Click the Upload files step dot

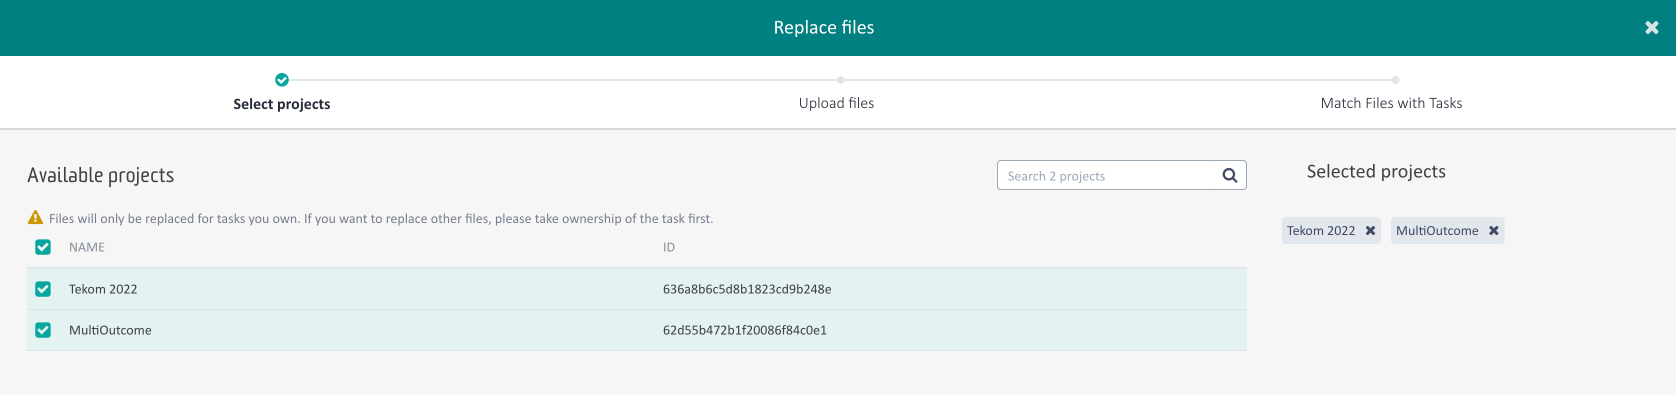click(840, 80)
